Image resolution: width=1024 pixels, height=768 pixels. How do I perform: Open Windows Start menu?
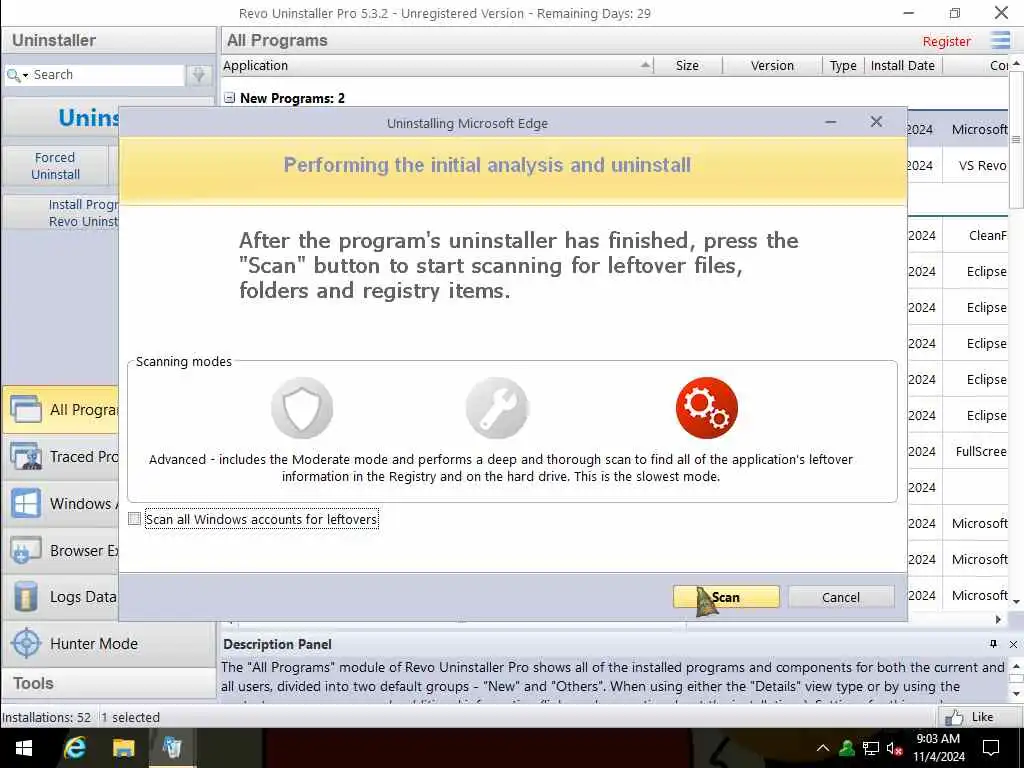click(x=24, y=748)
